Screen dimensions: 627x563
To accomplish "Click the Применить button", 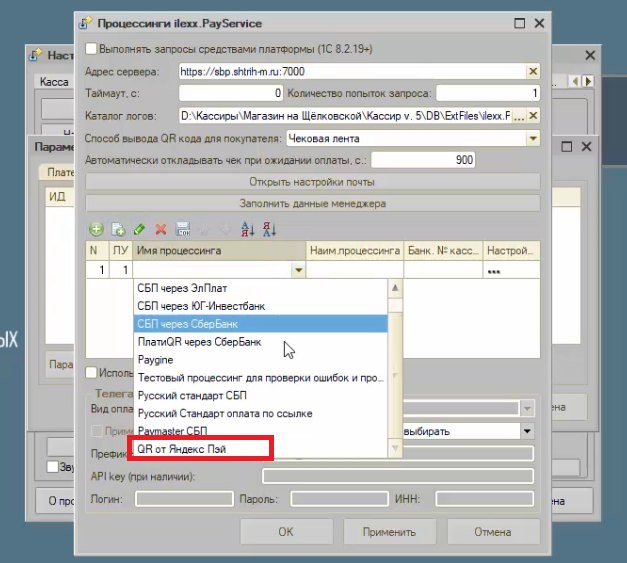I will coord(389,532).
